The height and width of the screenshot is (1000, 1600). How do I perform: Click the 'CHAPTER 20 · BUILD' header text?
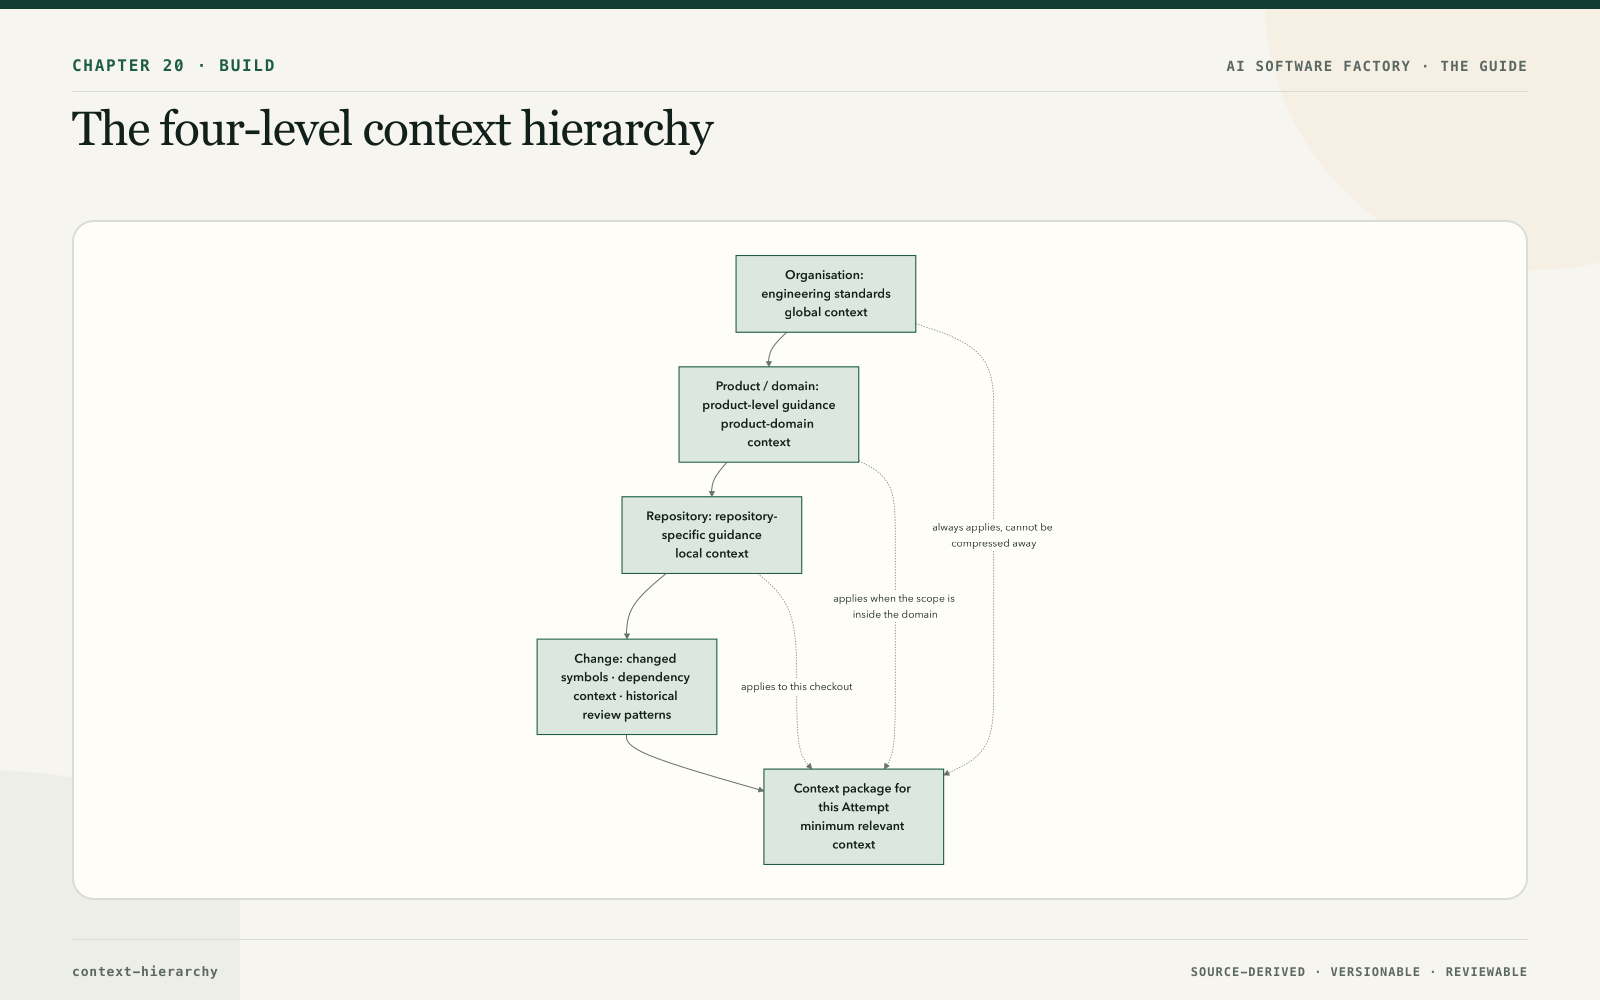tap(173, 66)
